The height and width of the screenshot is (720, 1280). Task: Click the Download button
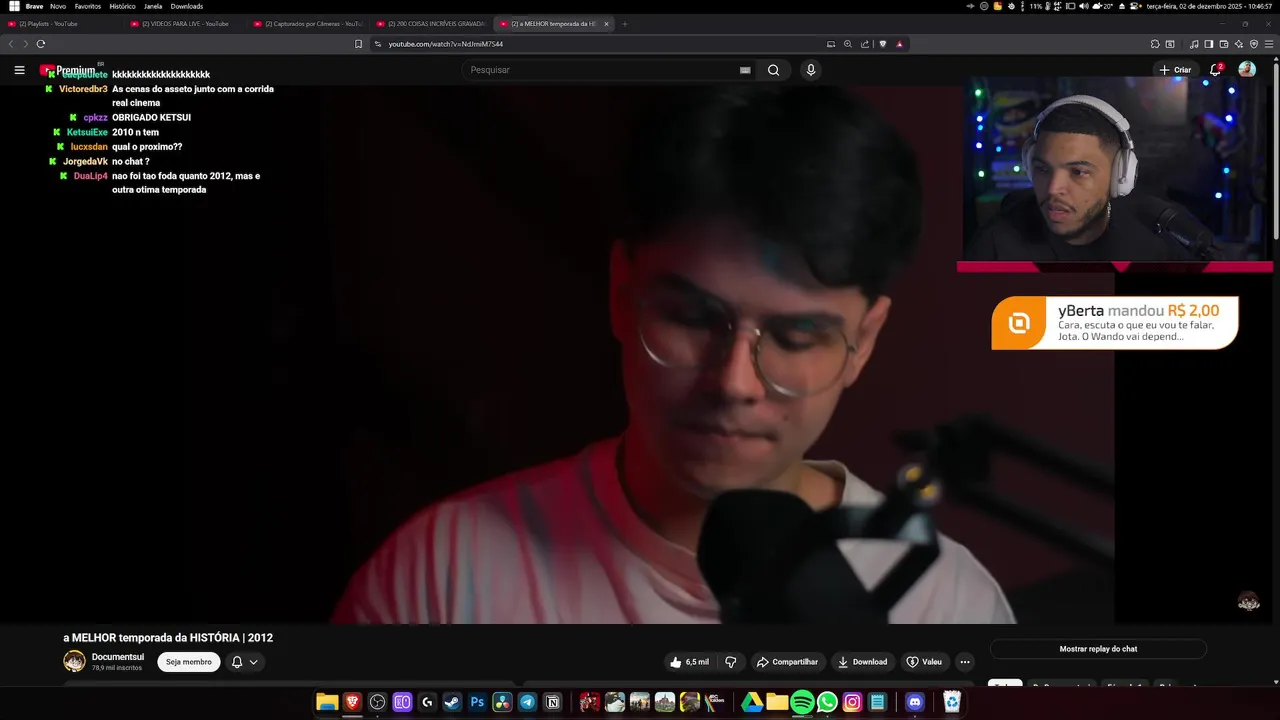click(x=863, y=662)
